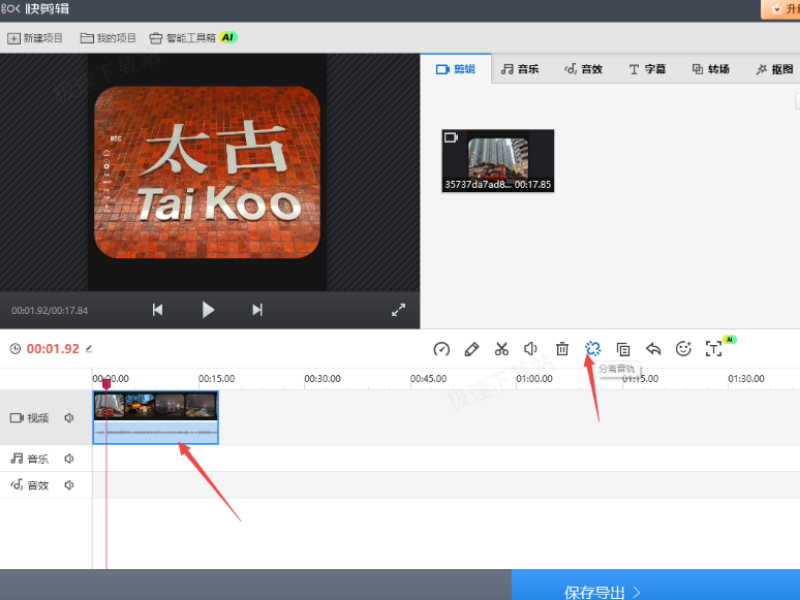Switch to the 抠图 tab
The height and width of the screenshot is (600, 800).
click(x=774, y=69)
